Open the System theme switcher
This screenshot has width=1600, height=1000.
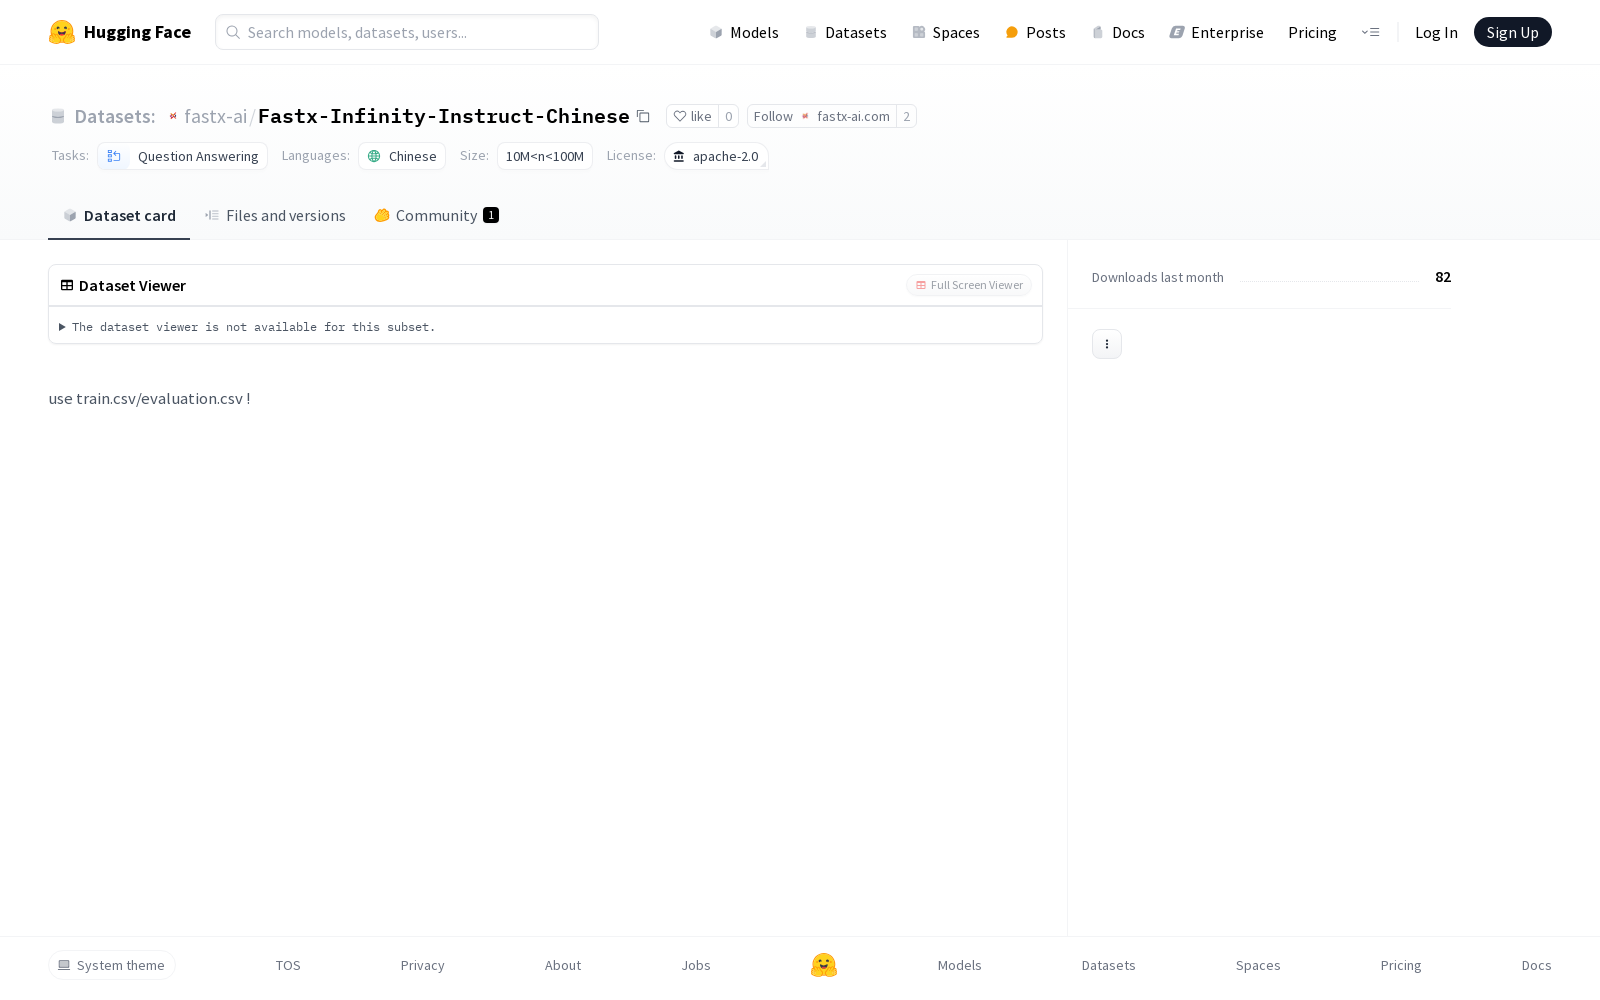pyautogui.click(x=112, y=965)
